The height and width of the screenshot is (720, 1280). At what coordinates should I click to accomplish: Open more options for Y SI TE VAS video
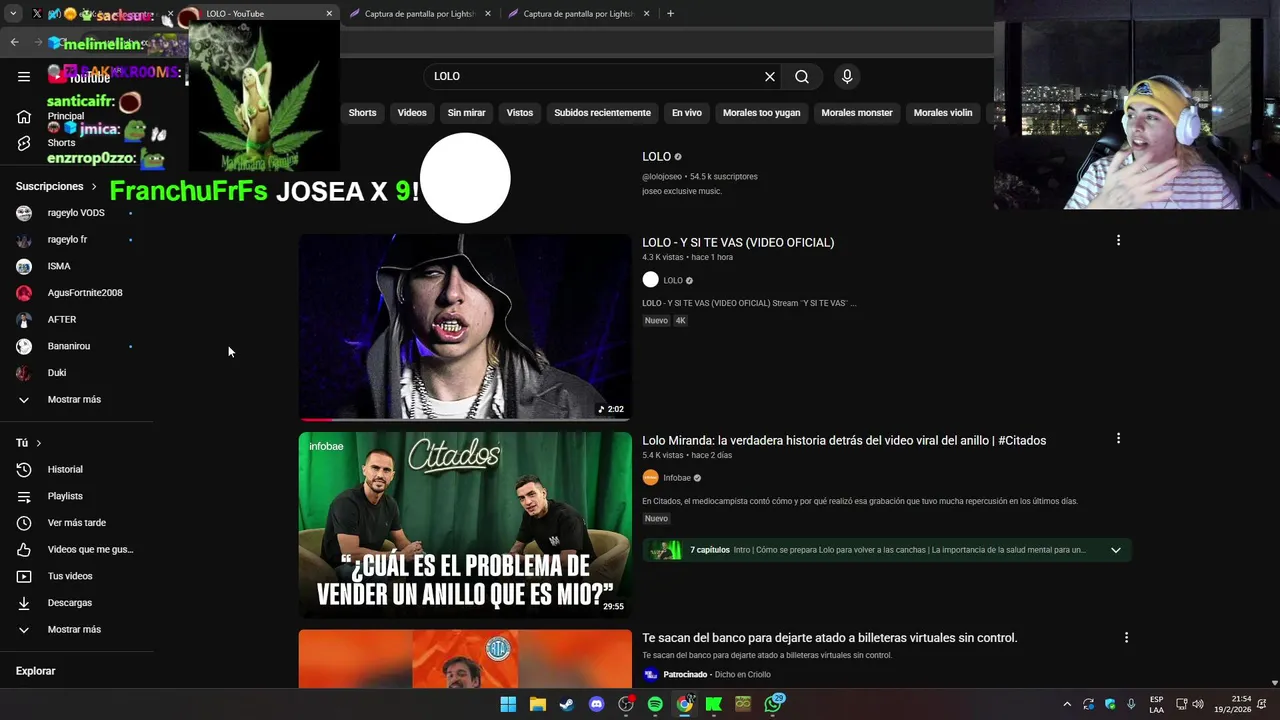(1118, 240)
